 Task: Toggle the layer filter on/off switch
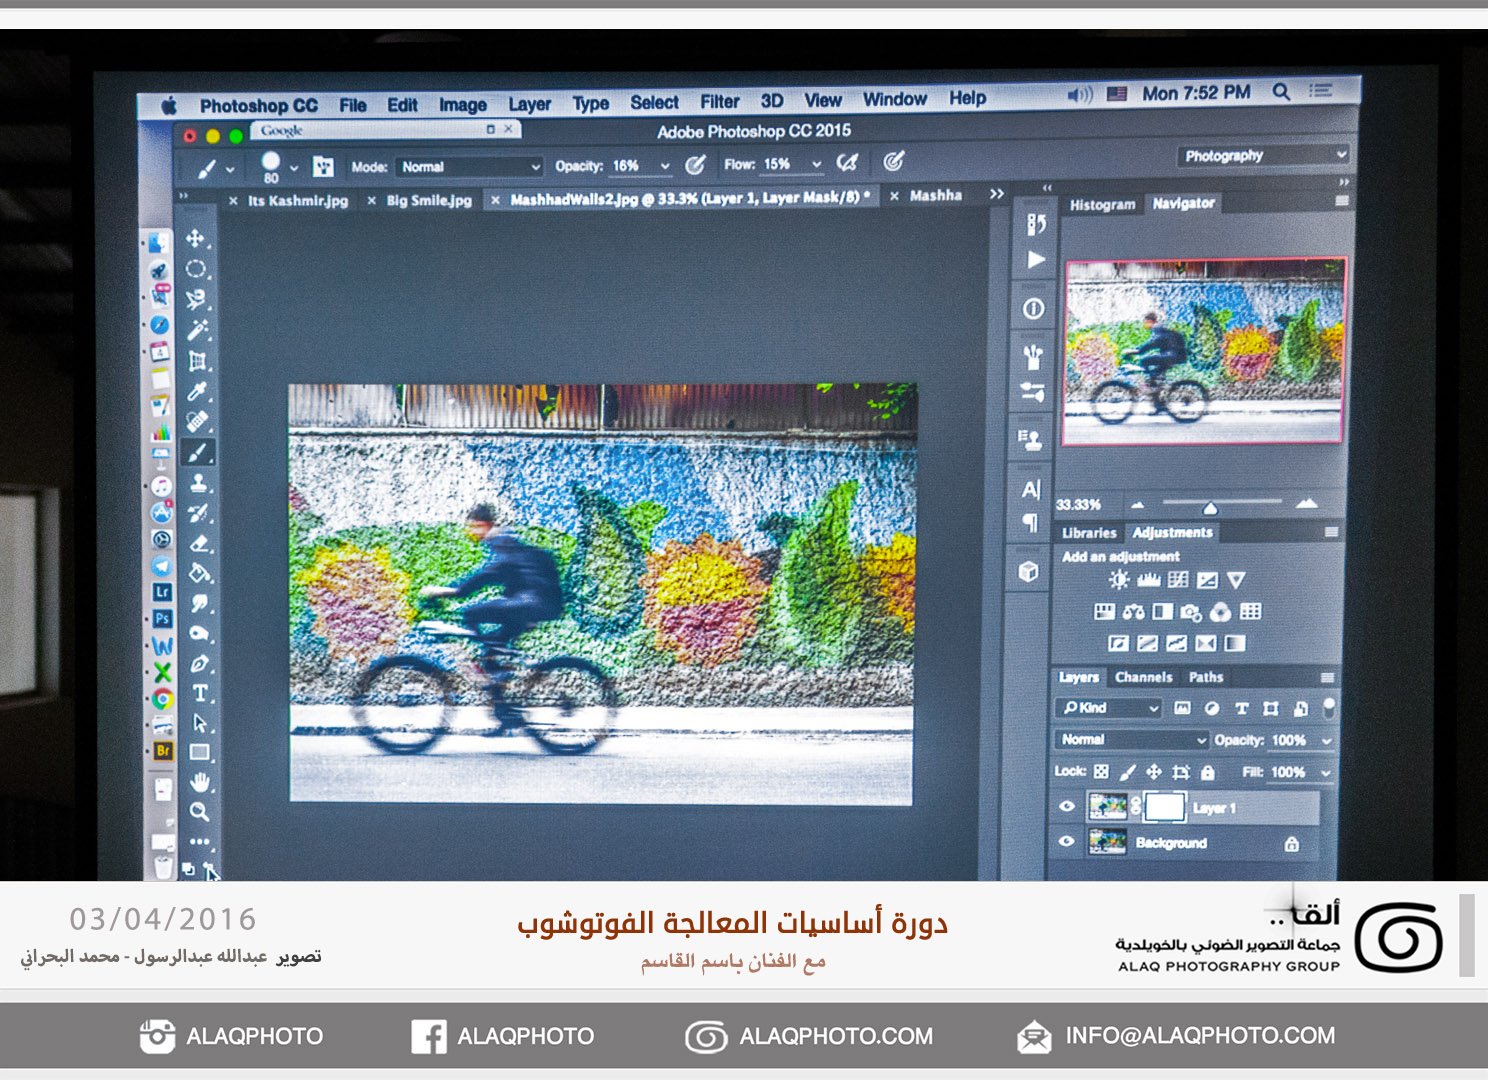click(x=1329, y=707)
